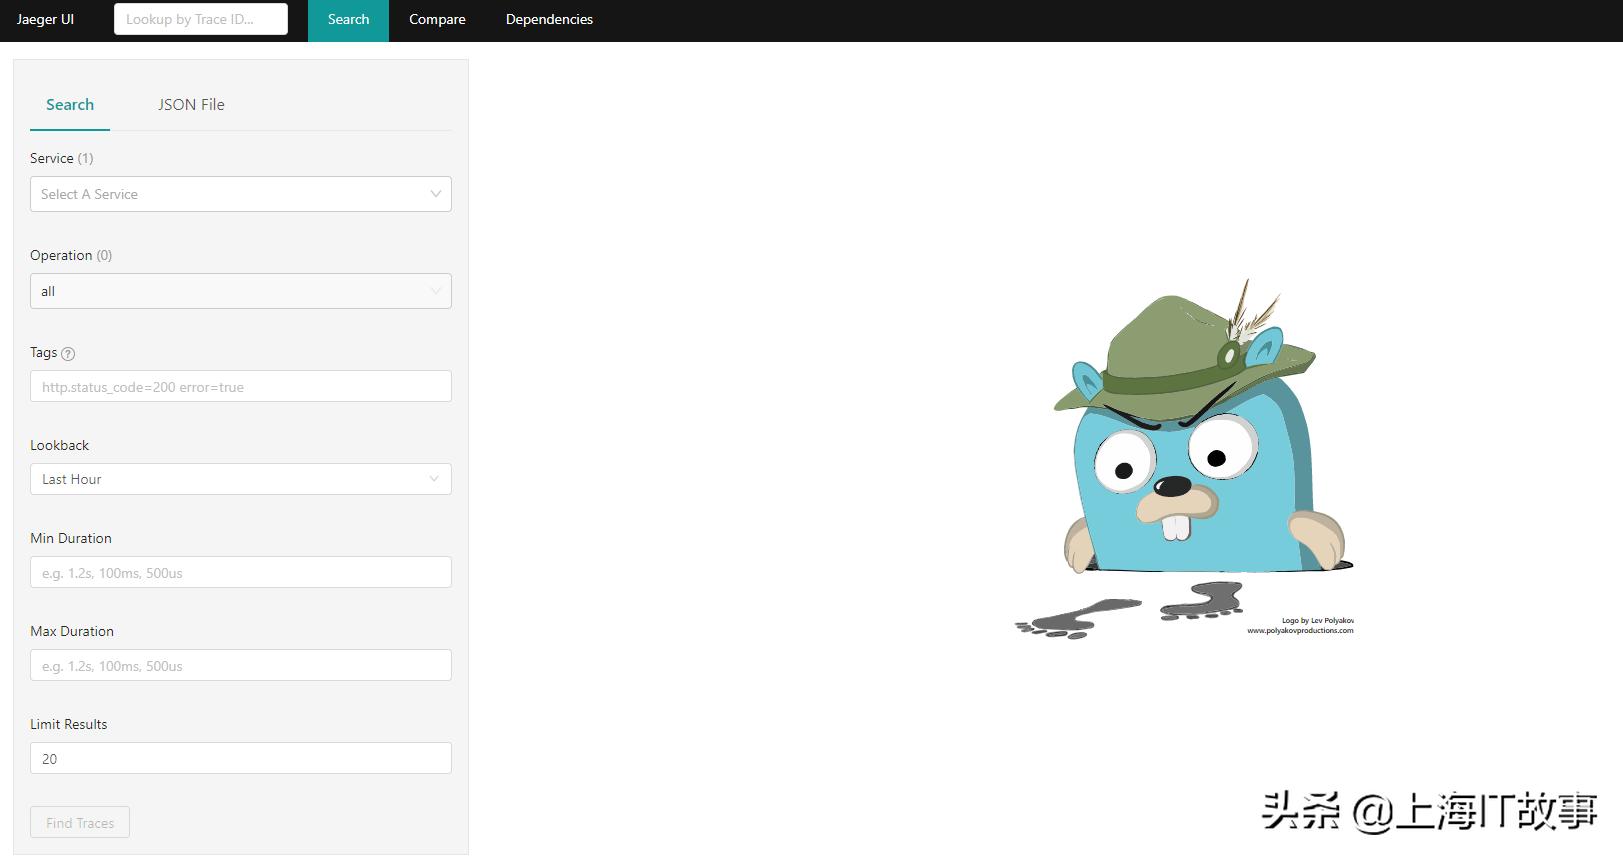Switch to the JSON File tab

click(x=191, y=105)
